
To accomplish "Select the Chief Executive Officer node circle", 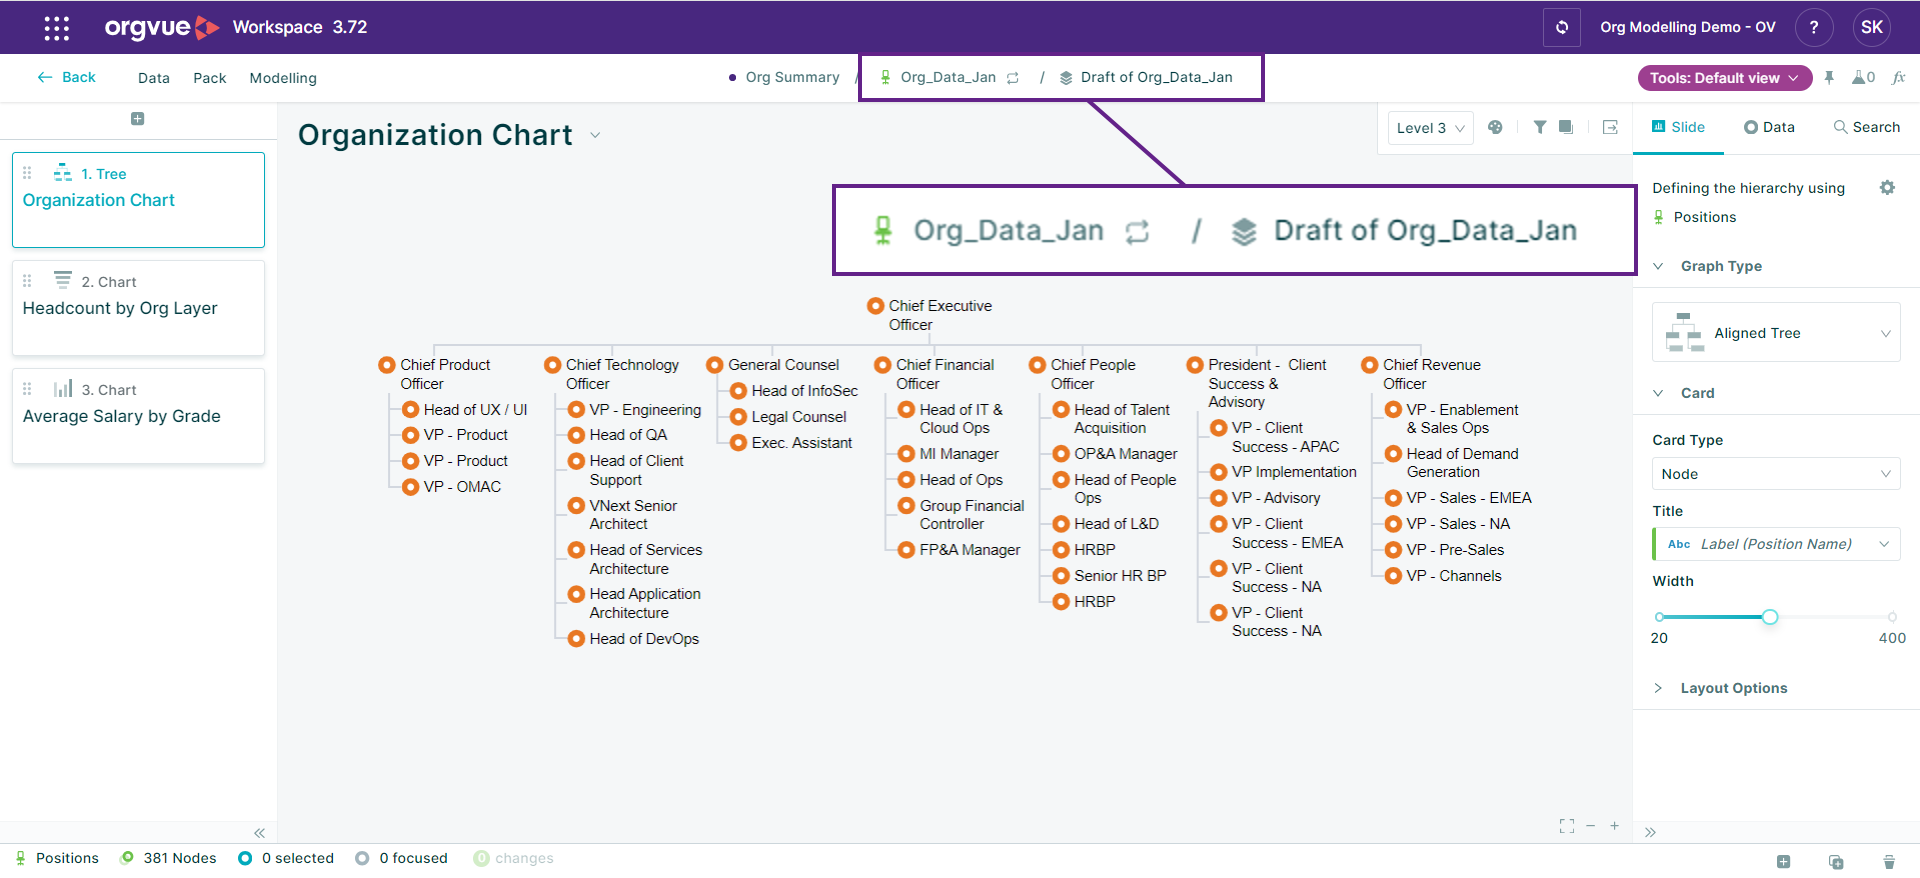I will click(x=875, y=306).
